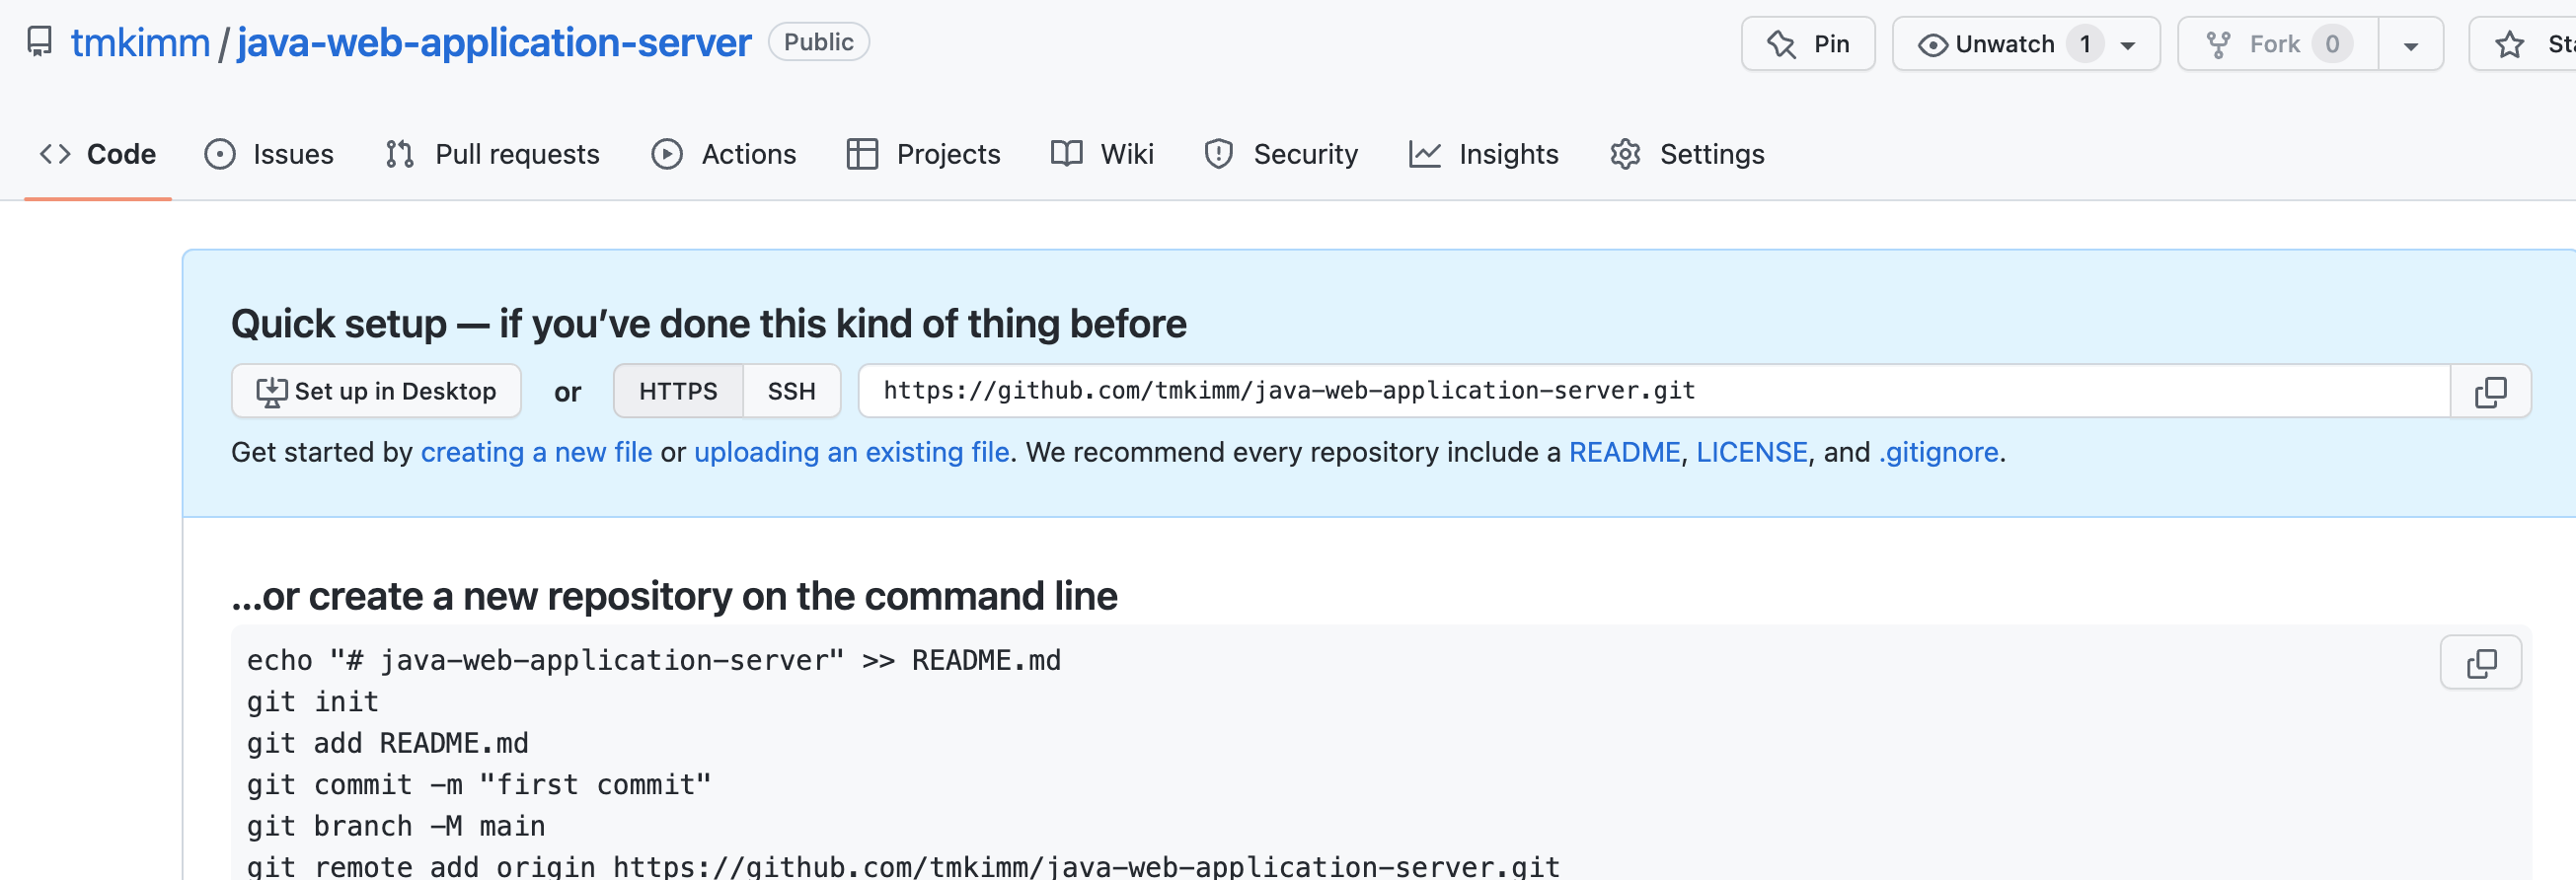This screenshot has width=2576, height=880.
Task: Pin this repository with the Pin button
Action: [x=1807, y=44]
